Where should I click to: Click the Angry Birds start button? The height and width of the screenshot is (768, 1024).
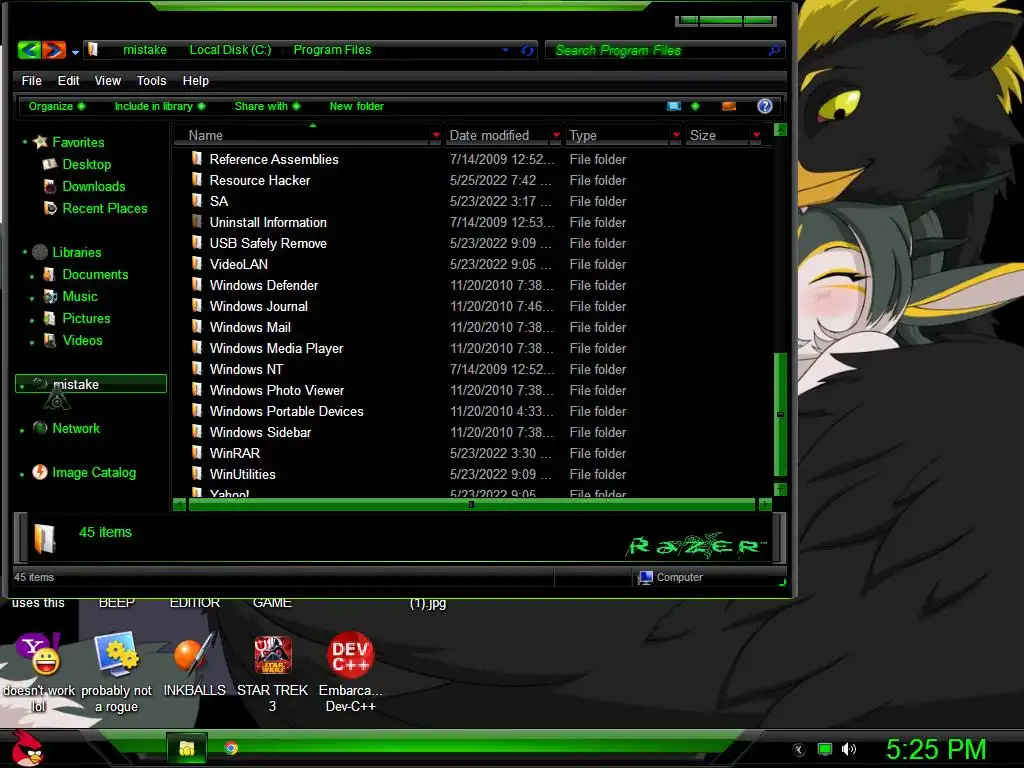coord(28,748)
